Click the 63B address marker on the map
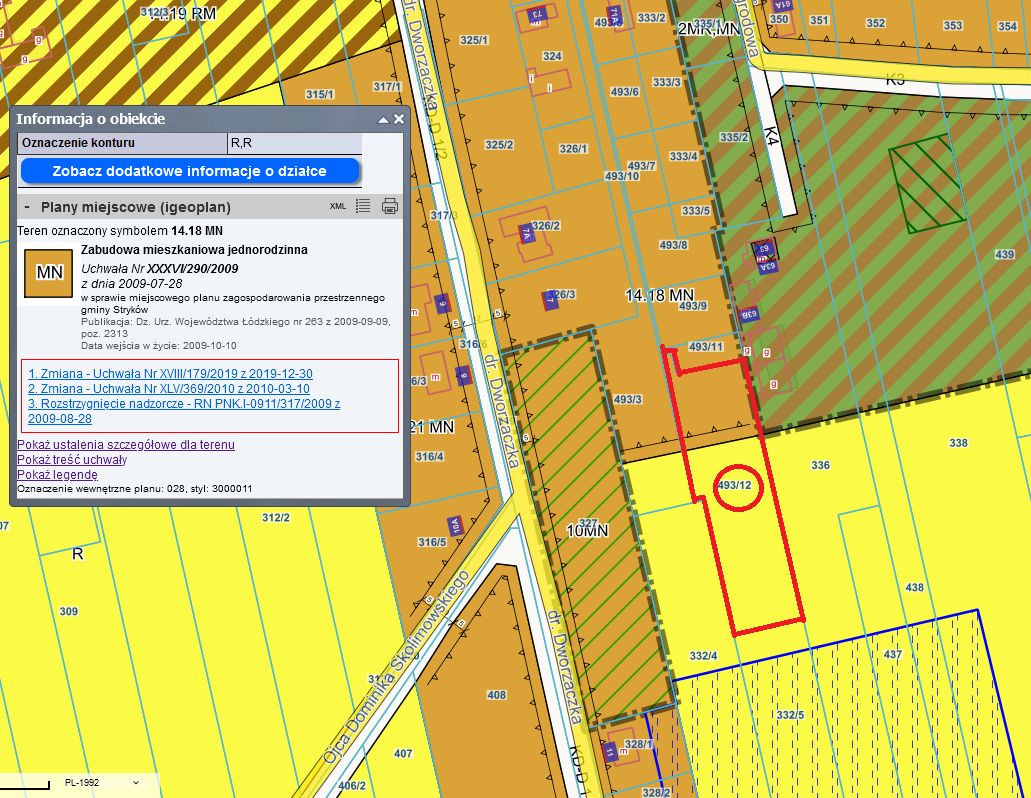 tap(750, 314)
